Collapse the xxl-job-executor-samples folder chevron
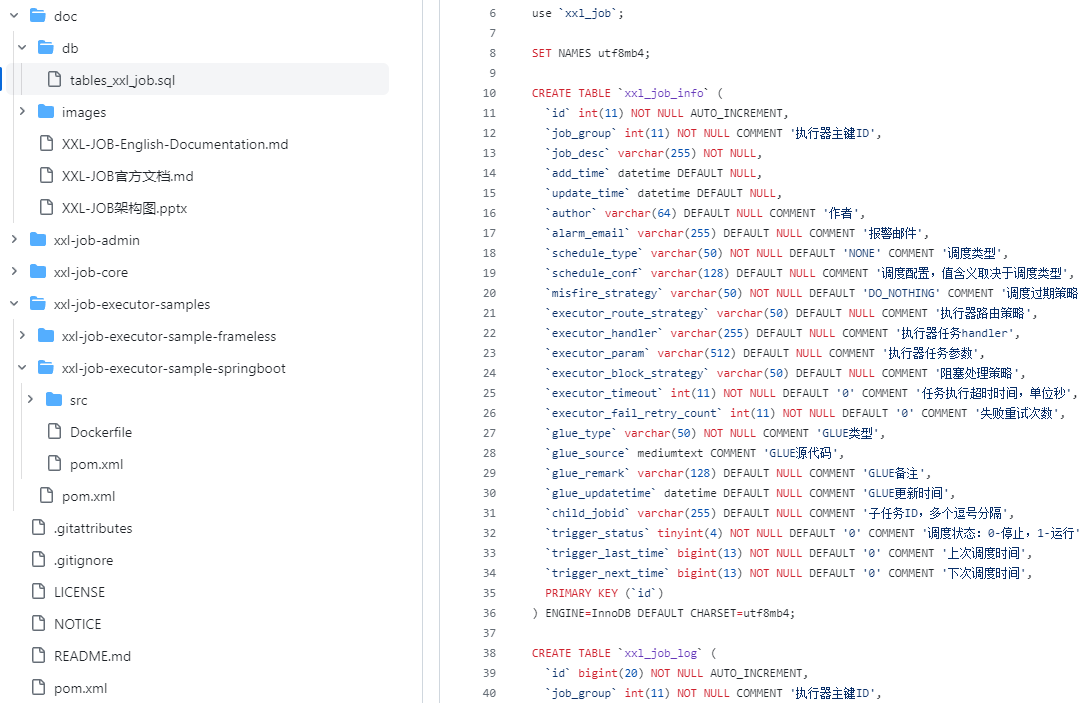 (x=14, y=304)
